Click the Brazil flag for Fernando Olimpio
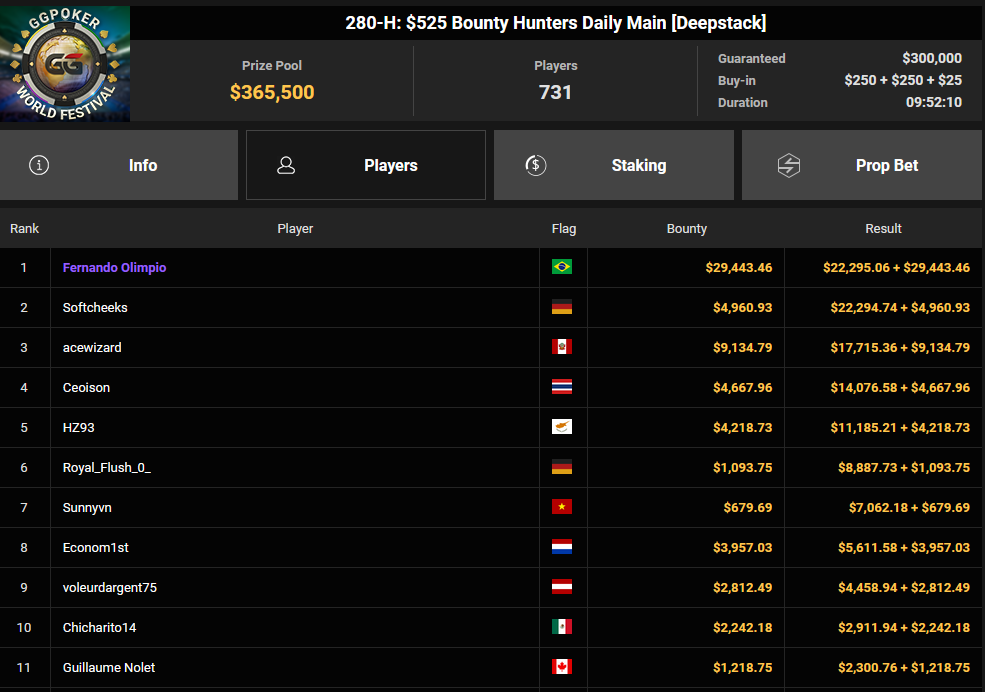 (x=562, y=267)
